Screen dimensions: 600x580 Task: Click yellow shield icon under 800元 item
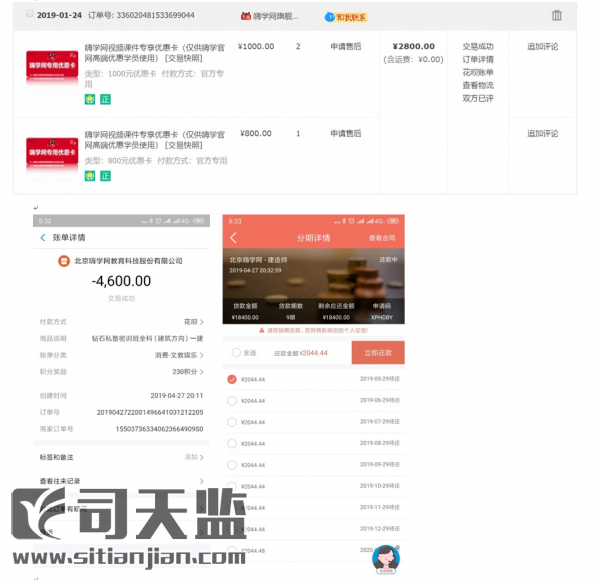90,176
